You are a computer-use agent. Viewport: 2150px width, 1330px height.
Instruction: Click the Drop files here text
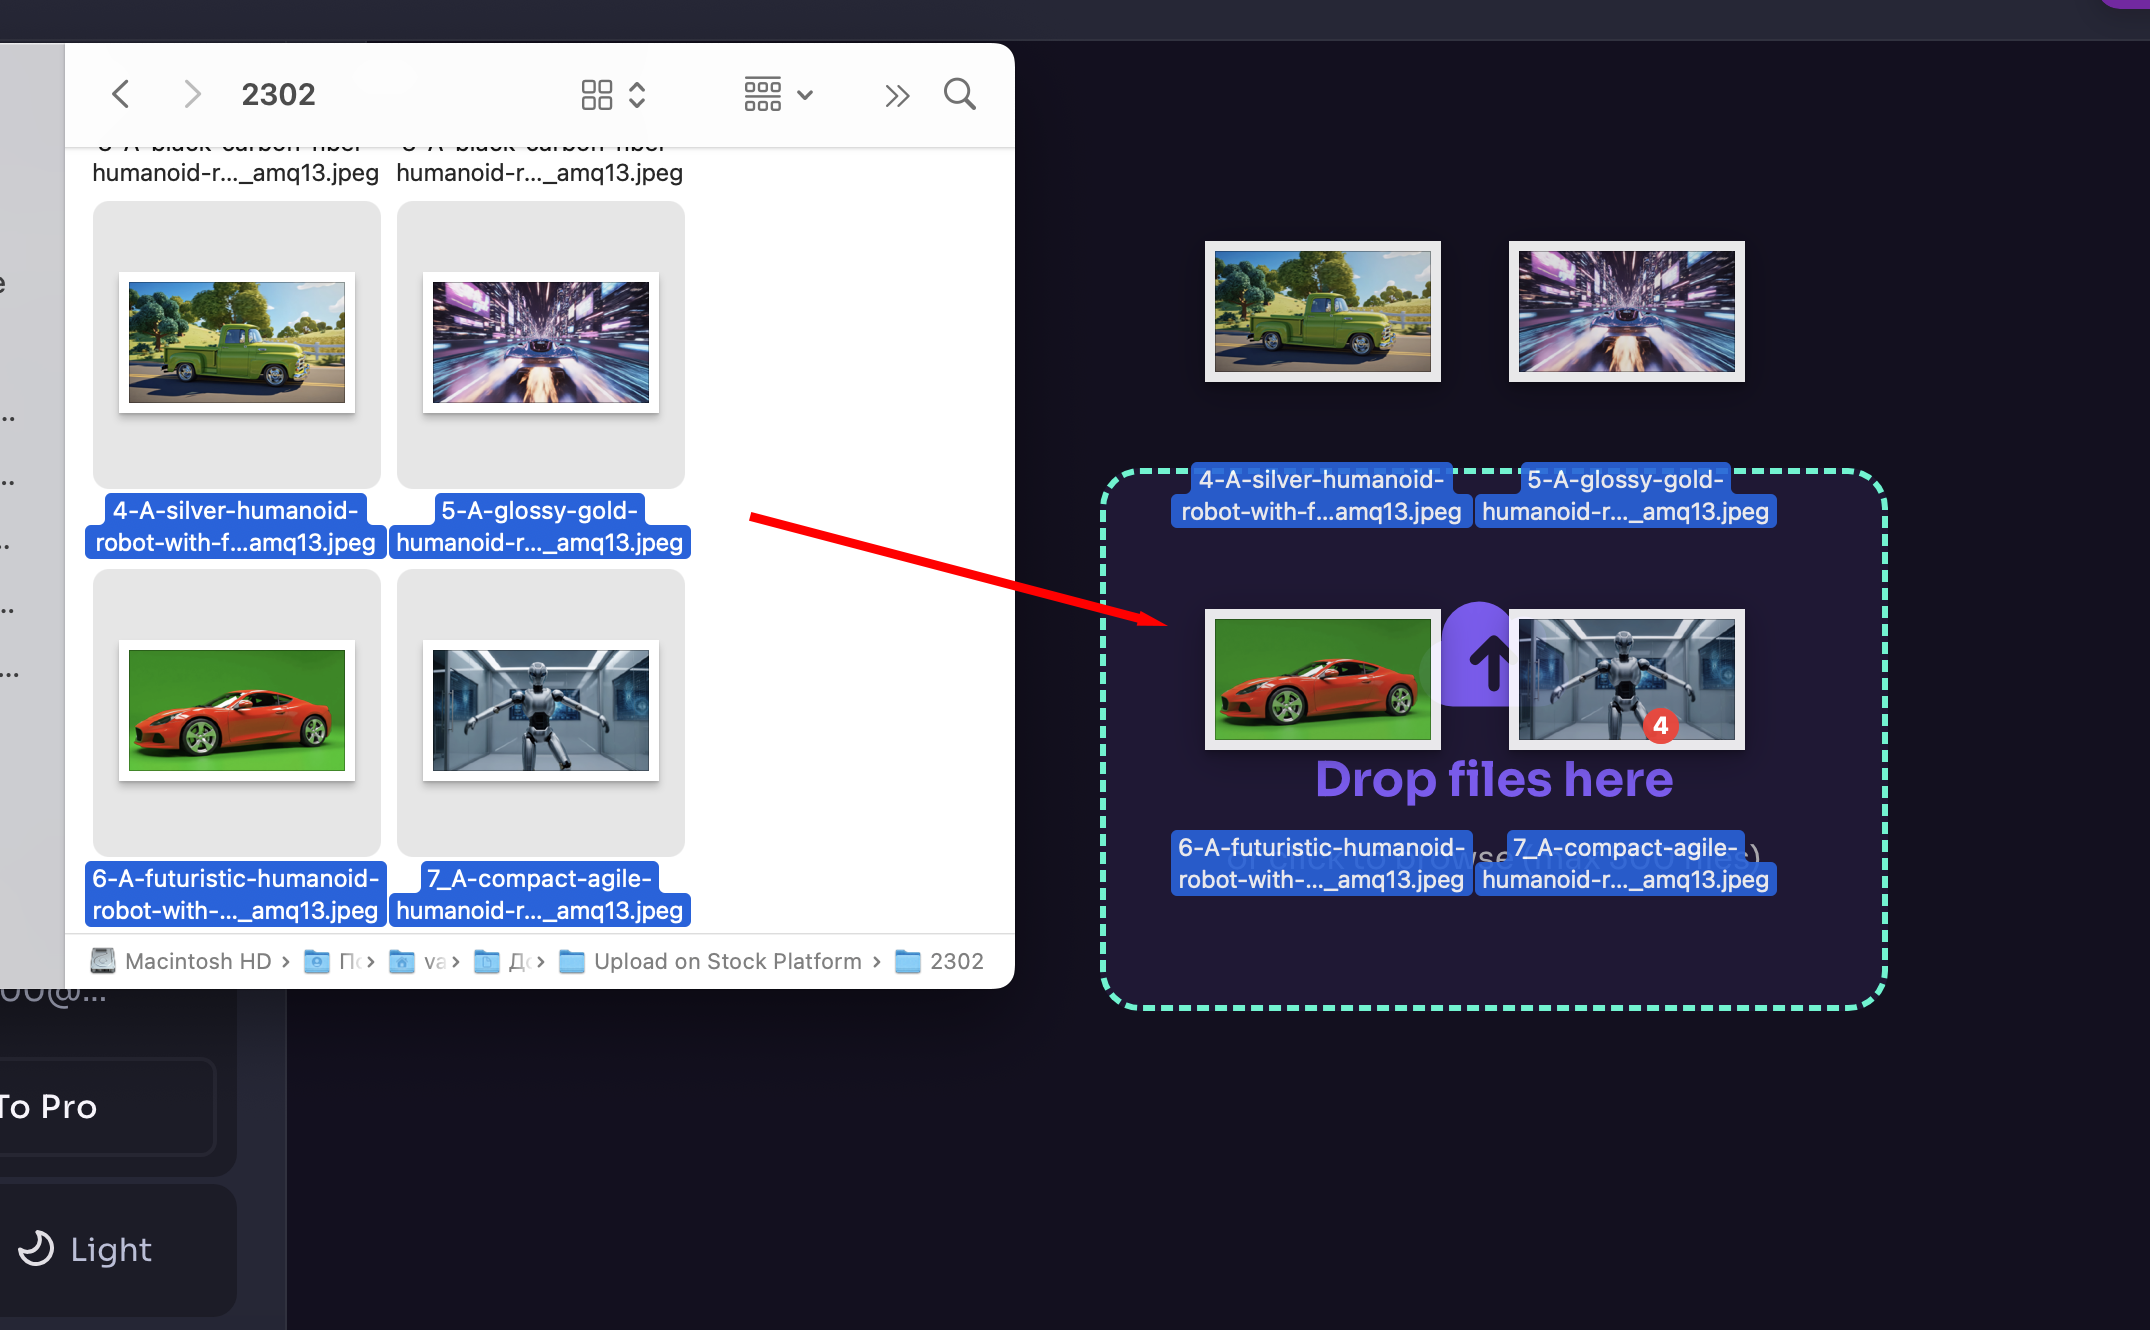1493,780
